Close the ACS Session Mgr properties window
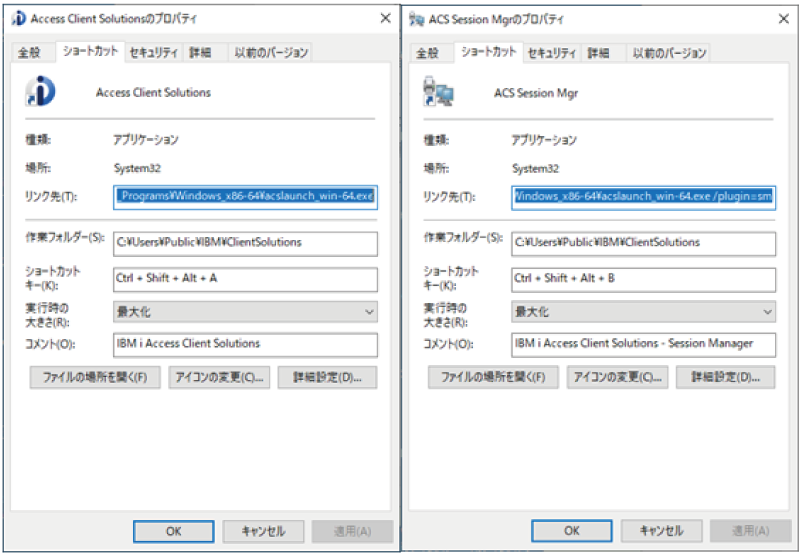This screenshot has height=555, width=800. pyautogui.click(x=784, y=19)
